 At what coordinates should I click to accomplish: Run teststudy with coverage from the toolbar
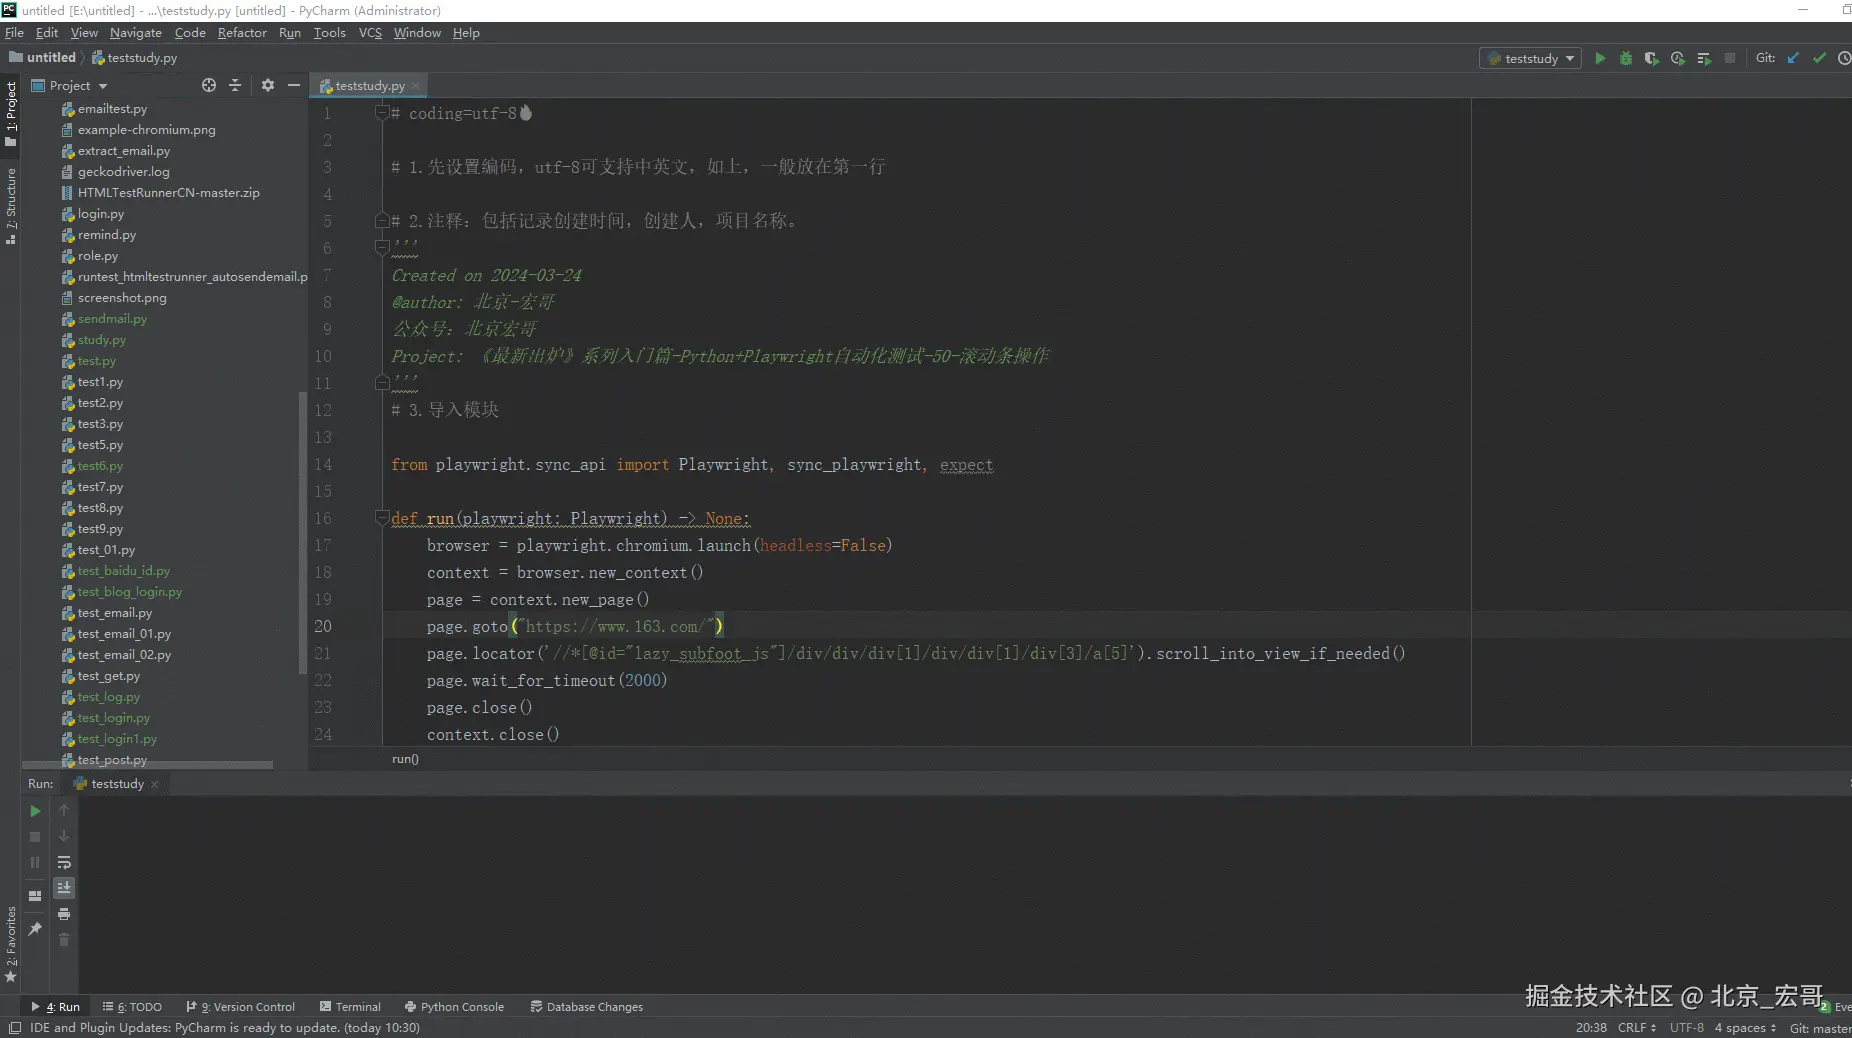1651,58
